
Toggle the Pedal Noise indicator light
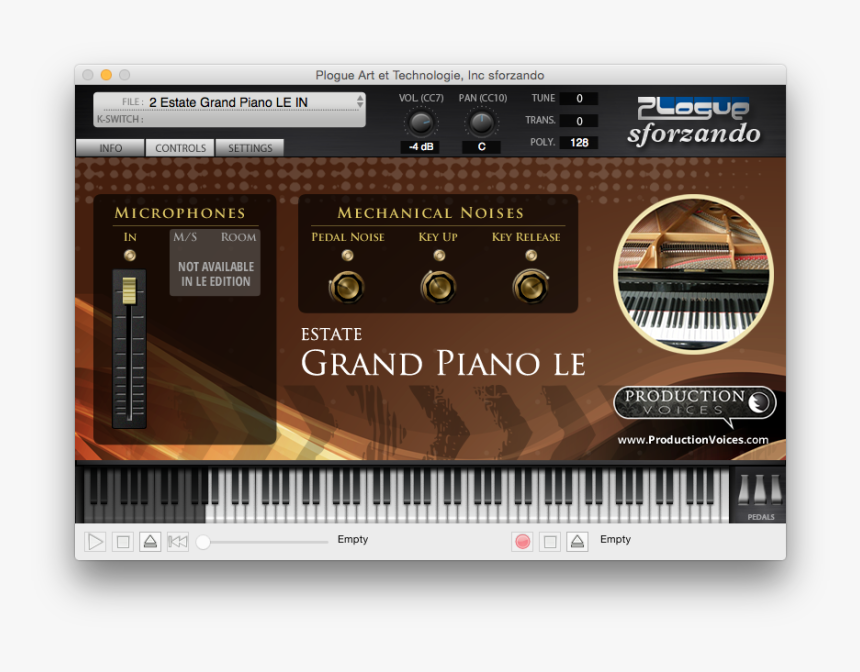[x=346, y=254]
